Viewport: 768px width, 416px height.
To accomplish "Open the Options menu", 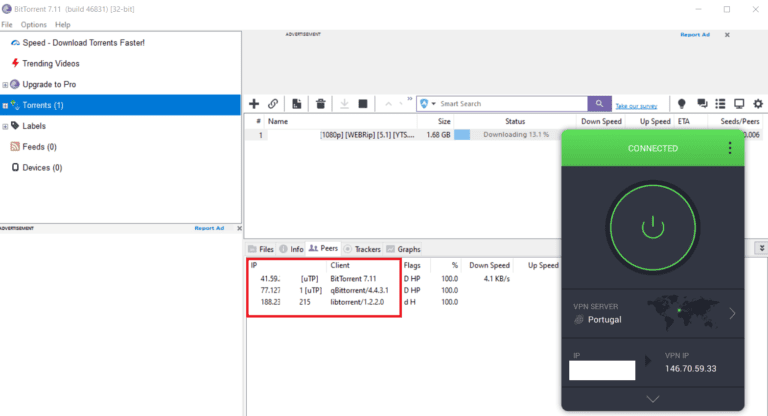I will 33,24.
